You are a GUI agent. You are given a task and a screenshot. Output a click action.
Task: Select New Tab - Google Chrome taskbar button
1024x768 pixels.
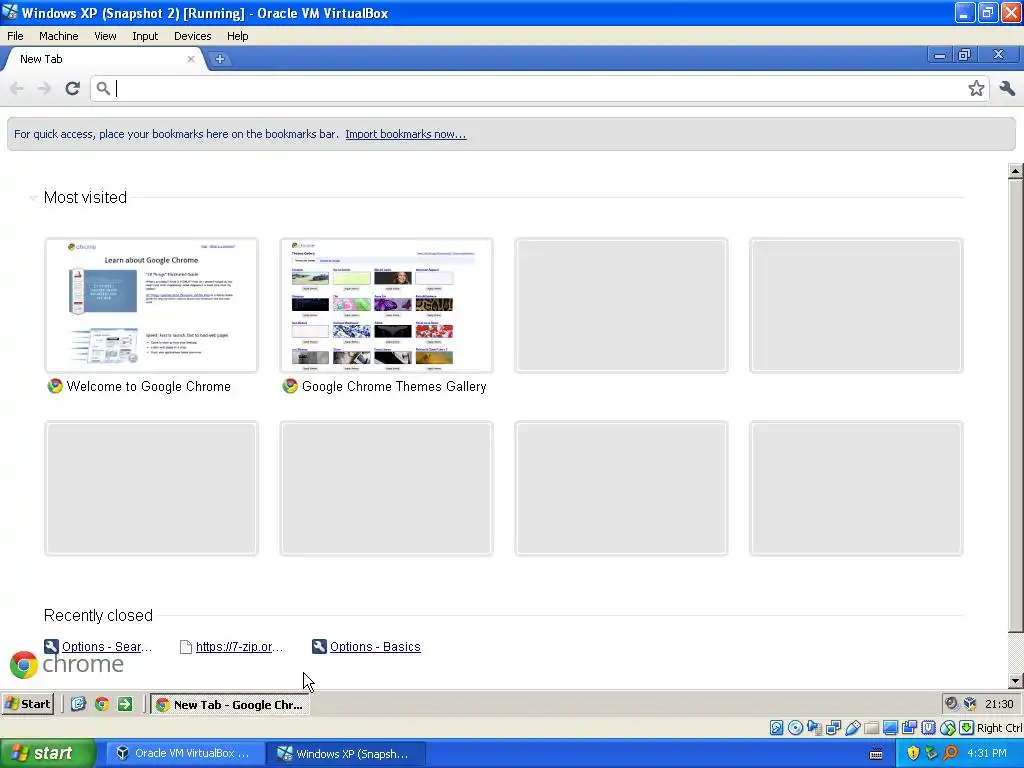[x=230, y=704]
